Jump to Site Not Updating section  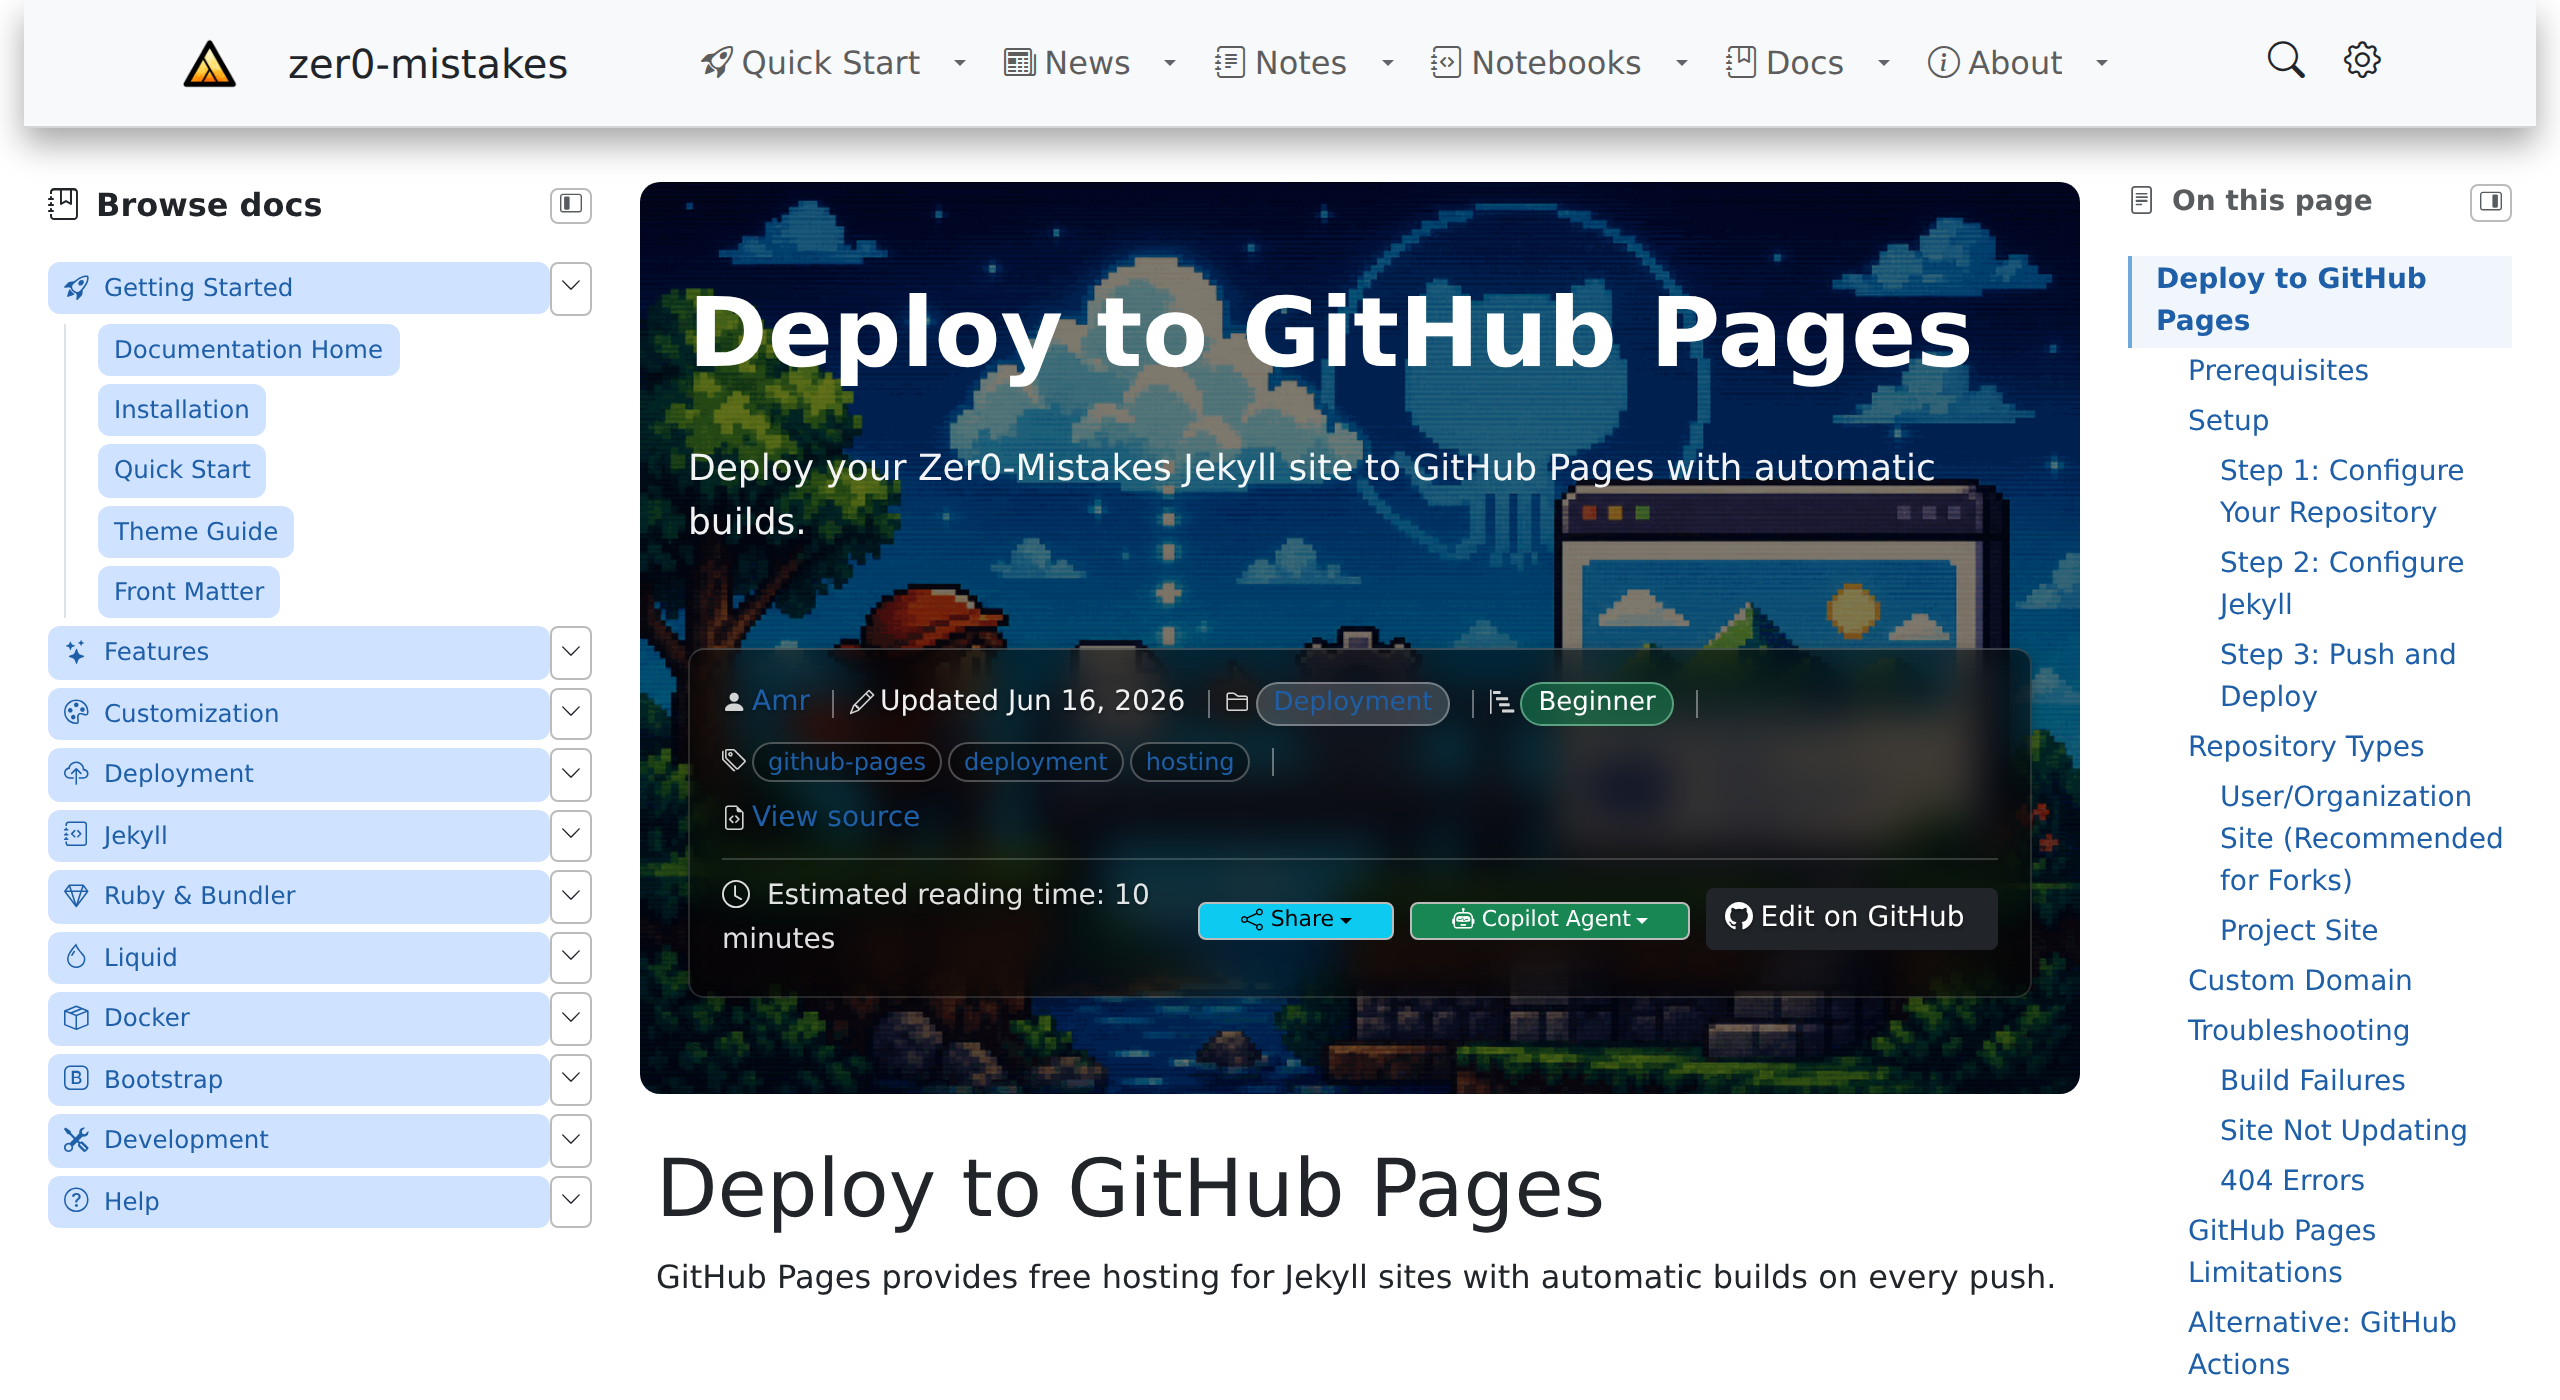click(2344, 1131)
